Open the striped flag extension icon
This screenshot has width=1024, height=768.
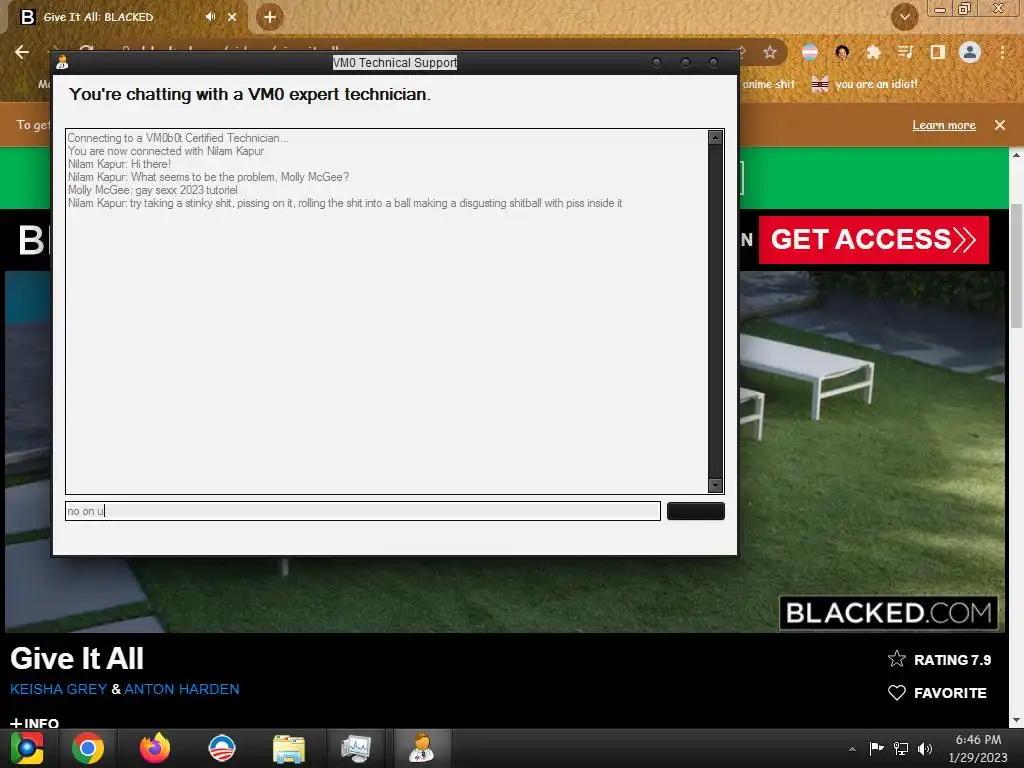pos(810,52)
